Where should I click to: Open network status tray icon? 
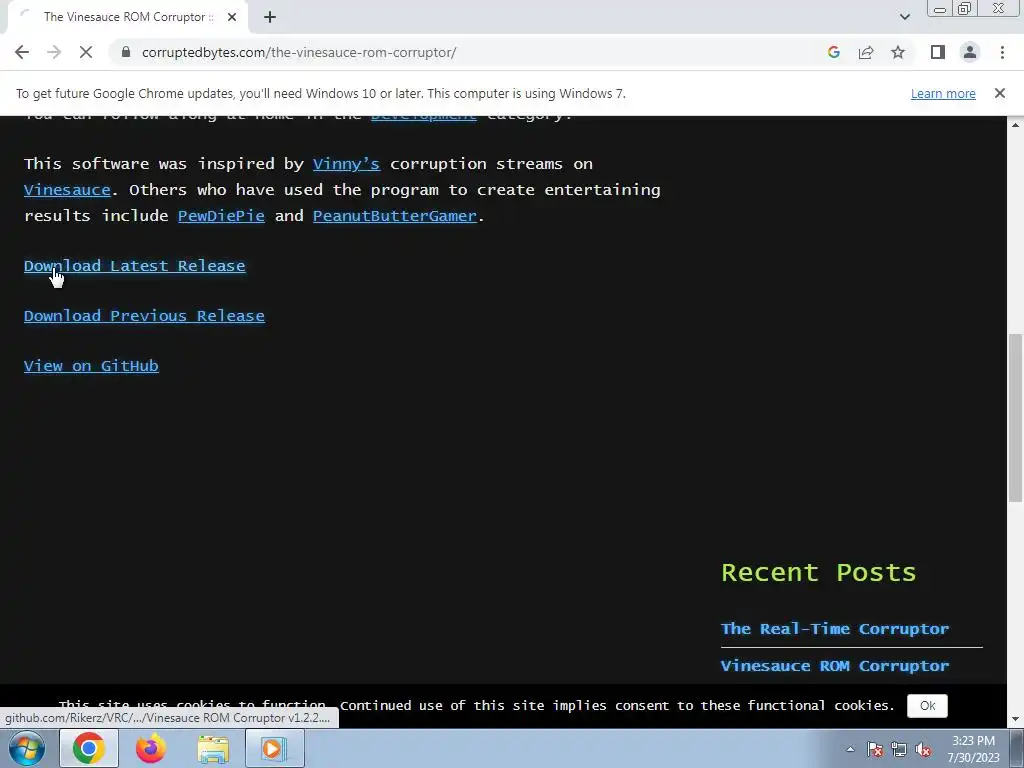tap(899, 749)
